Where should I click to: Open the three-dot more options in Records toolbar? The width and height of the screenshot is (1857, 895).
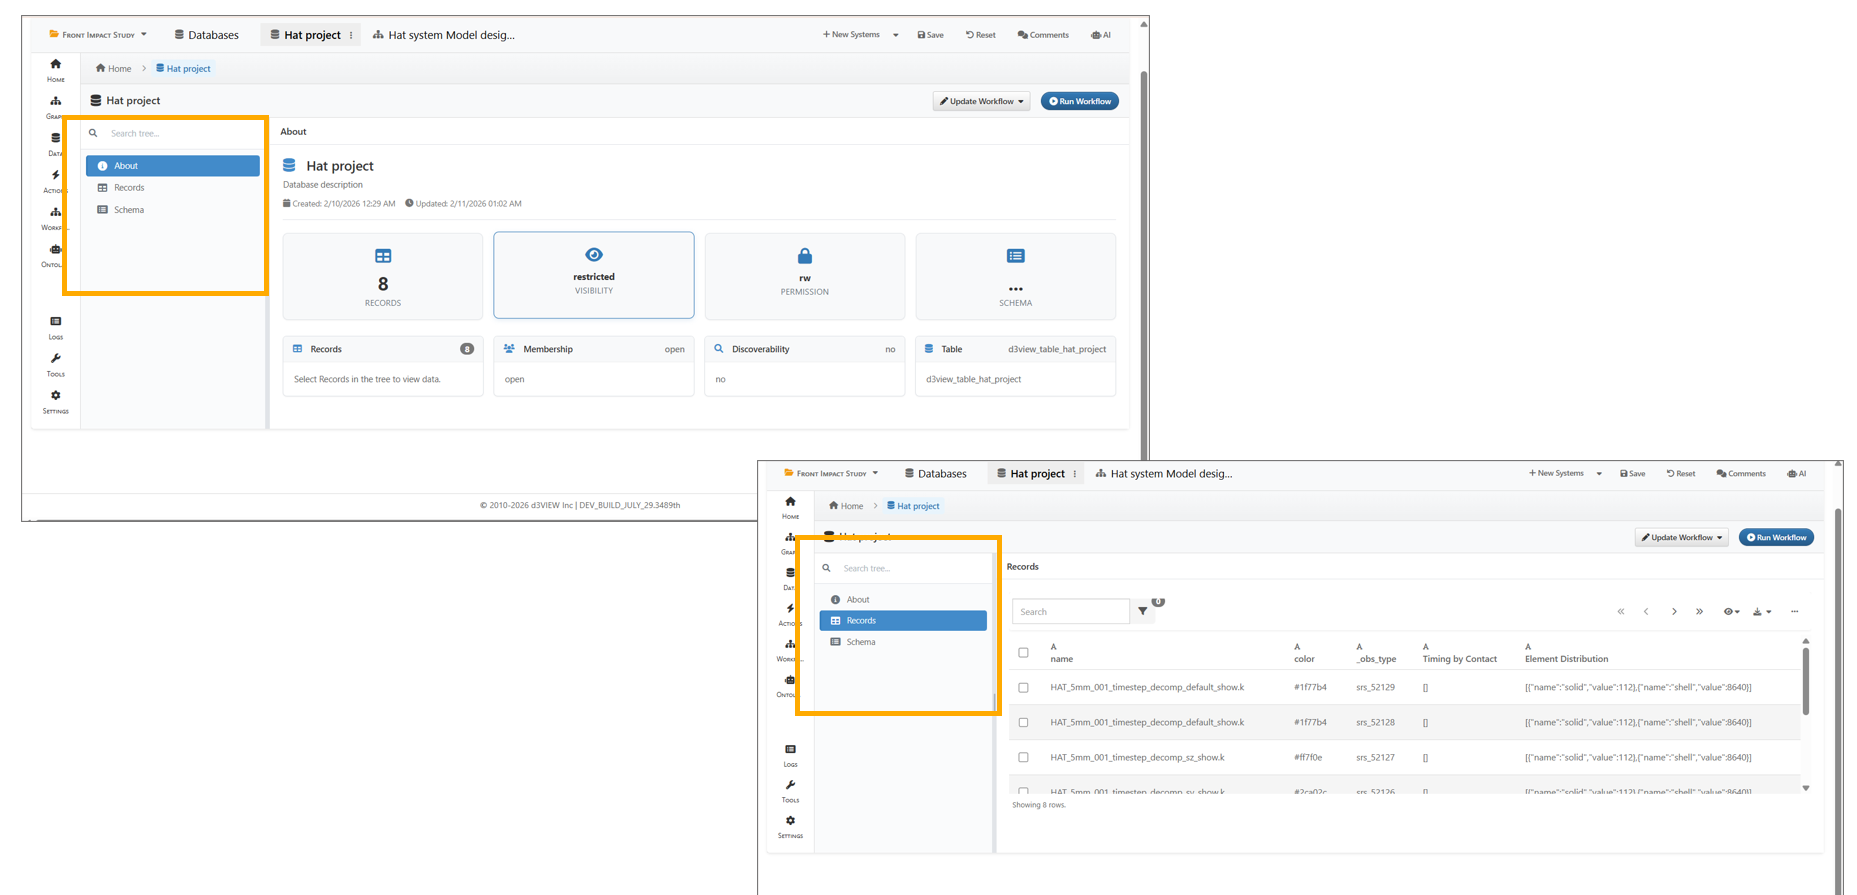pos(1794,612)
